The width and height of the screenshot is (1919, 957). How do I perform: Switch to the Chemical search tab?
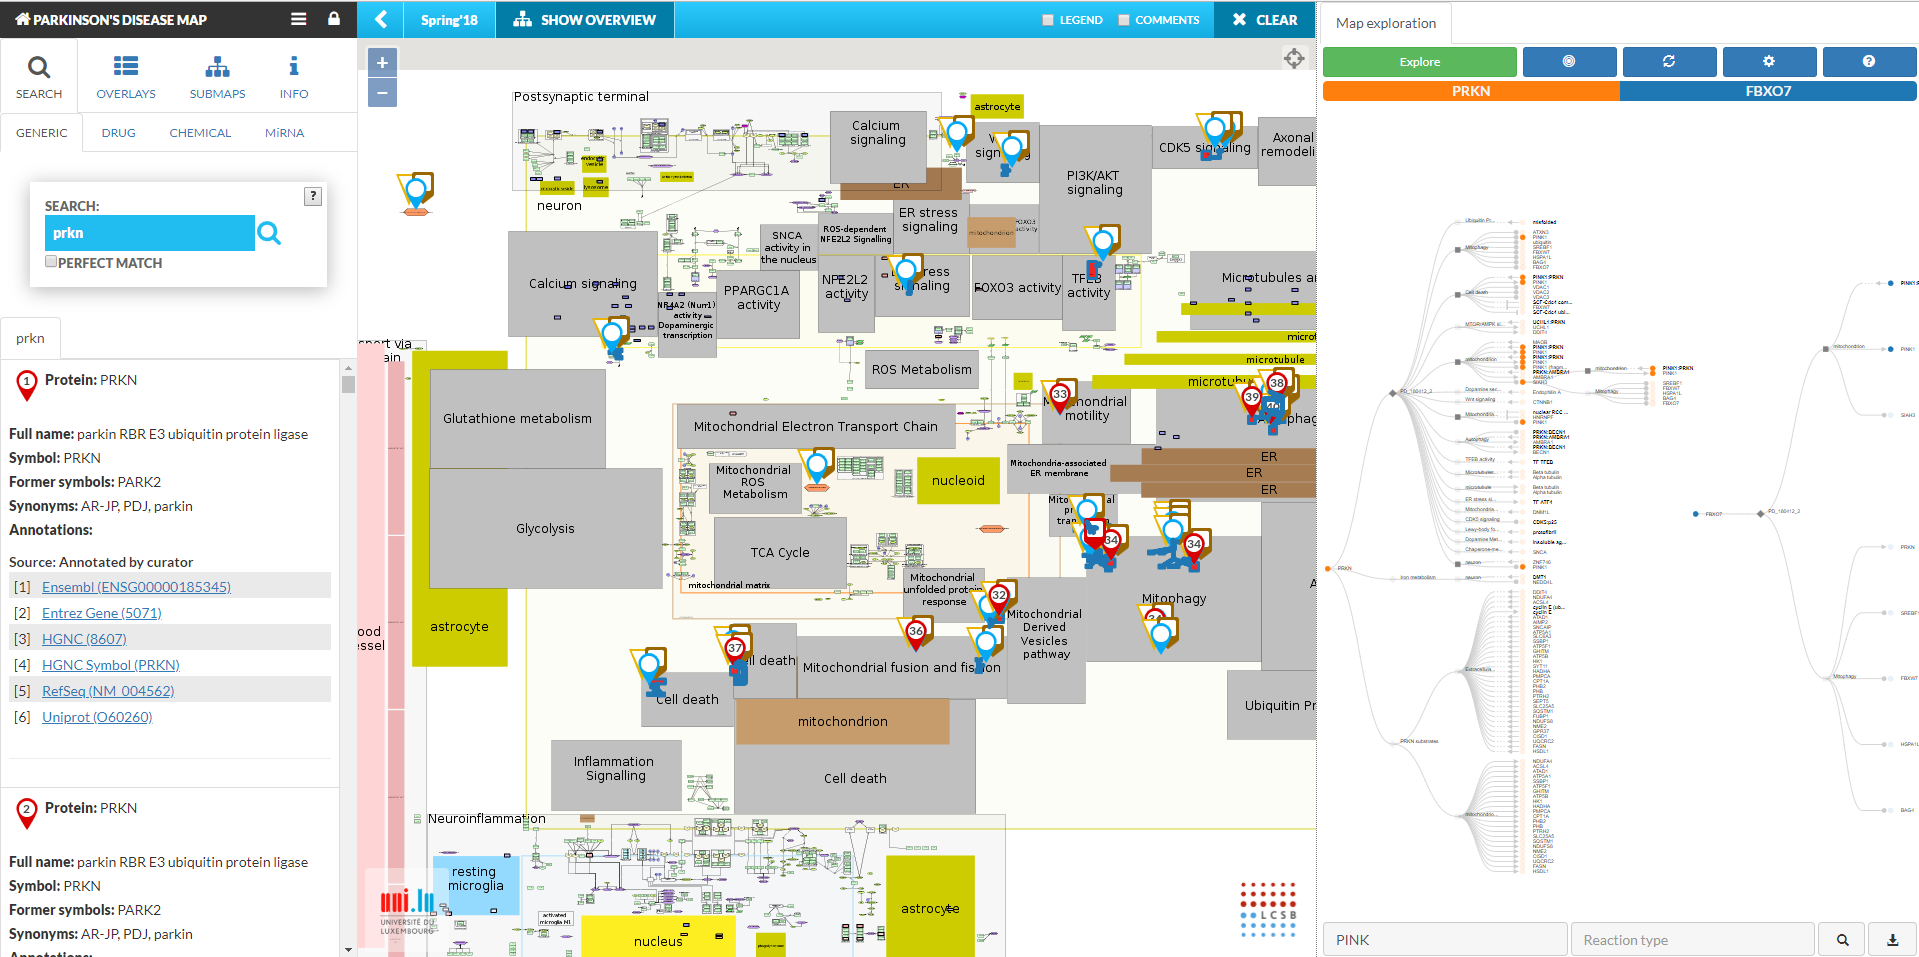(x=200, y=133)
